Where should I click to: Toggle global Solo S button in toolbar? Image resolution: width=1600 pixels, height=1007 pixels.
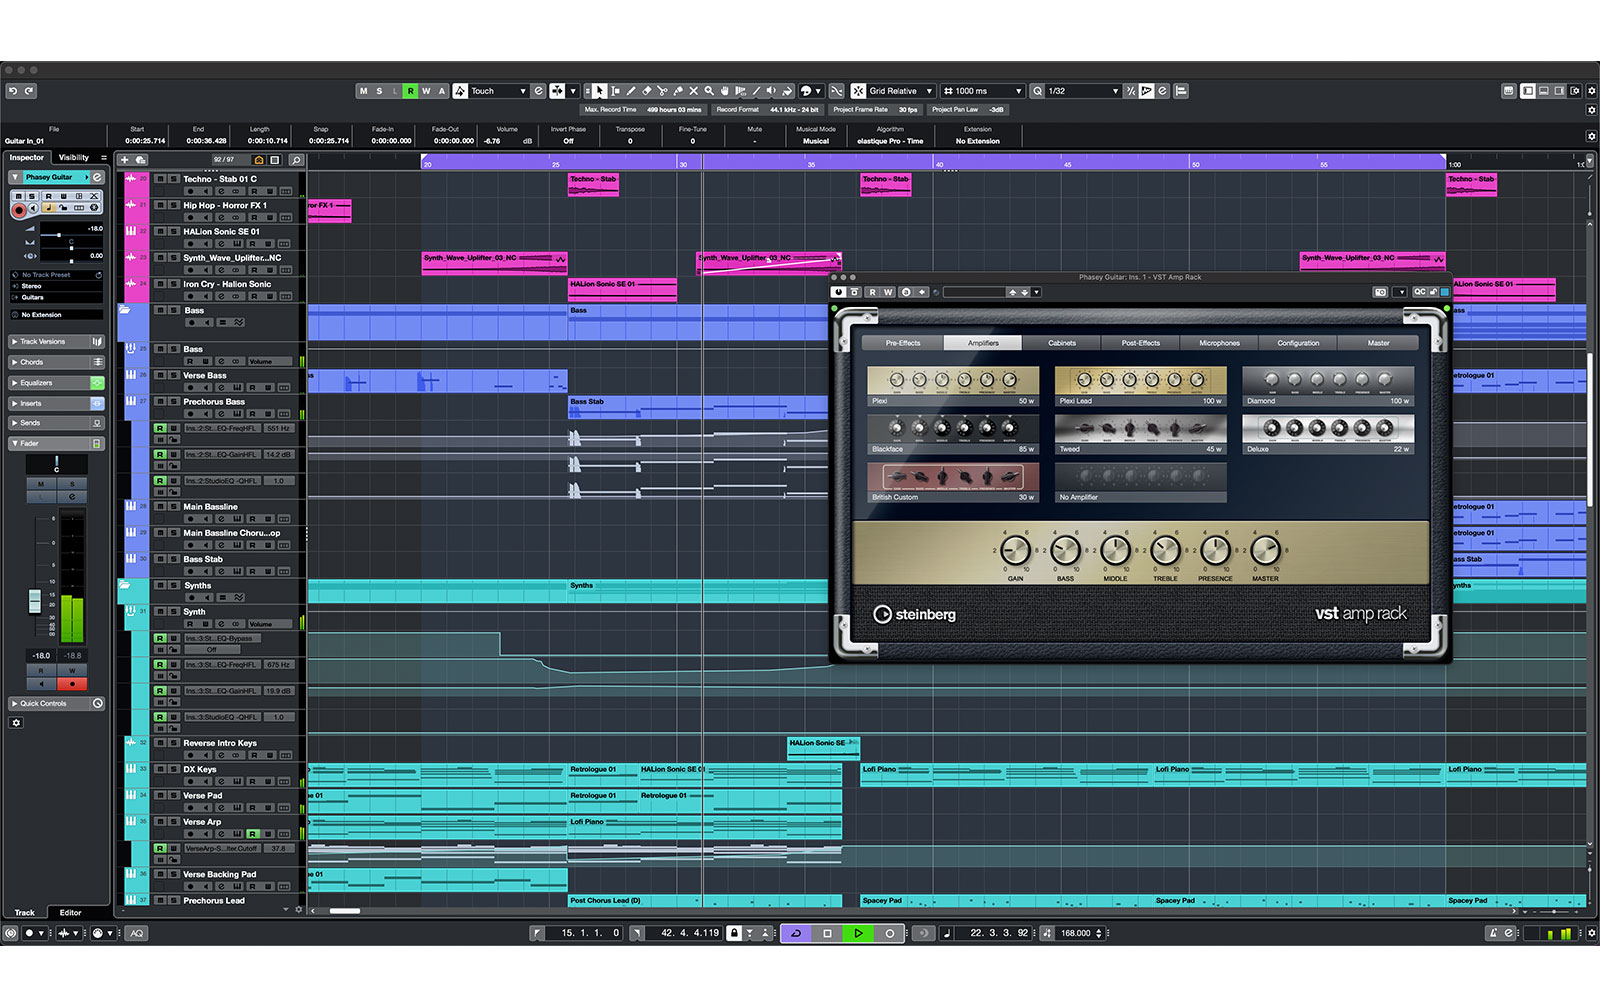[379, 91]
